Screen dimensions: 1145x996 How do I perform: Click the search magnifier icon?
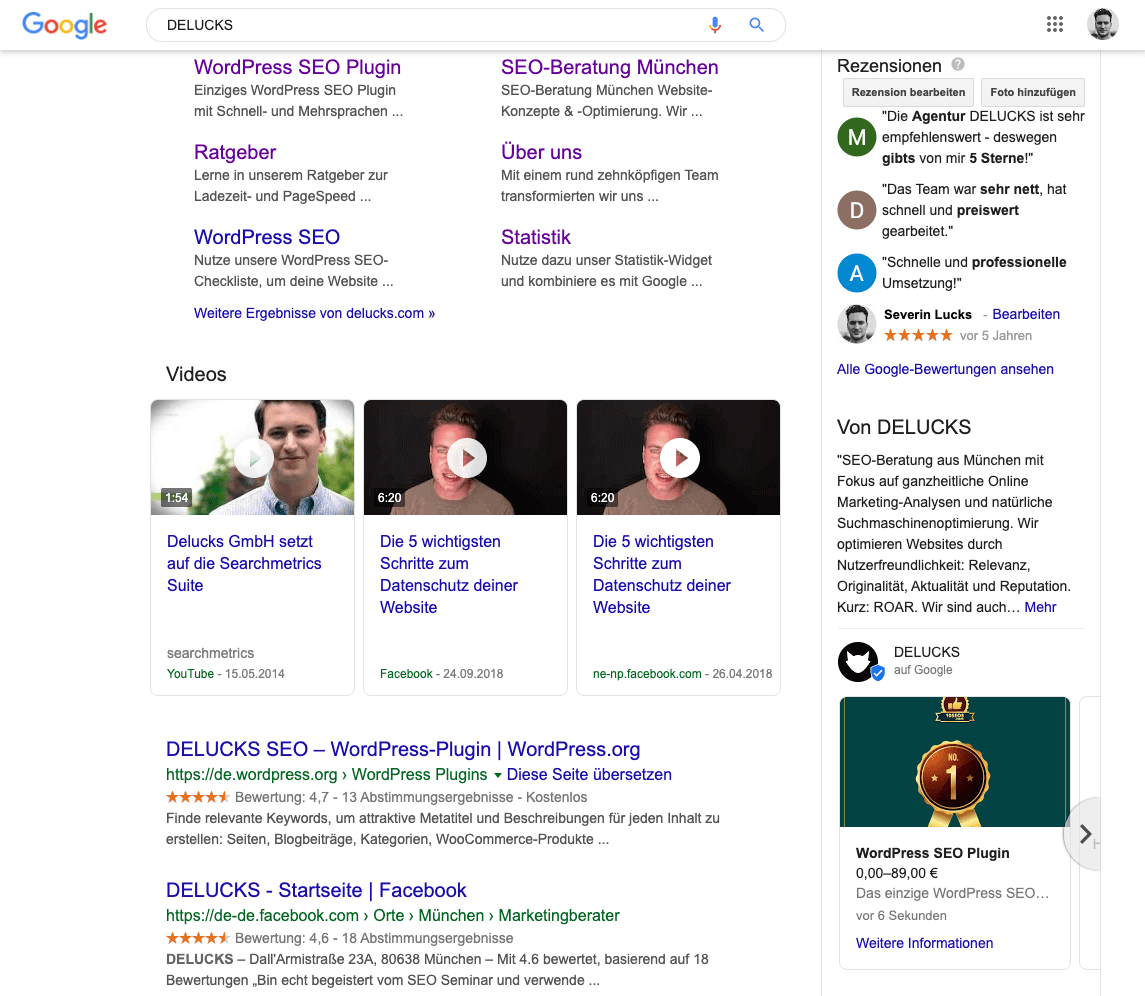(757, 25)
